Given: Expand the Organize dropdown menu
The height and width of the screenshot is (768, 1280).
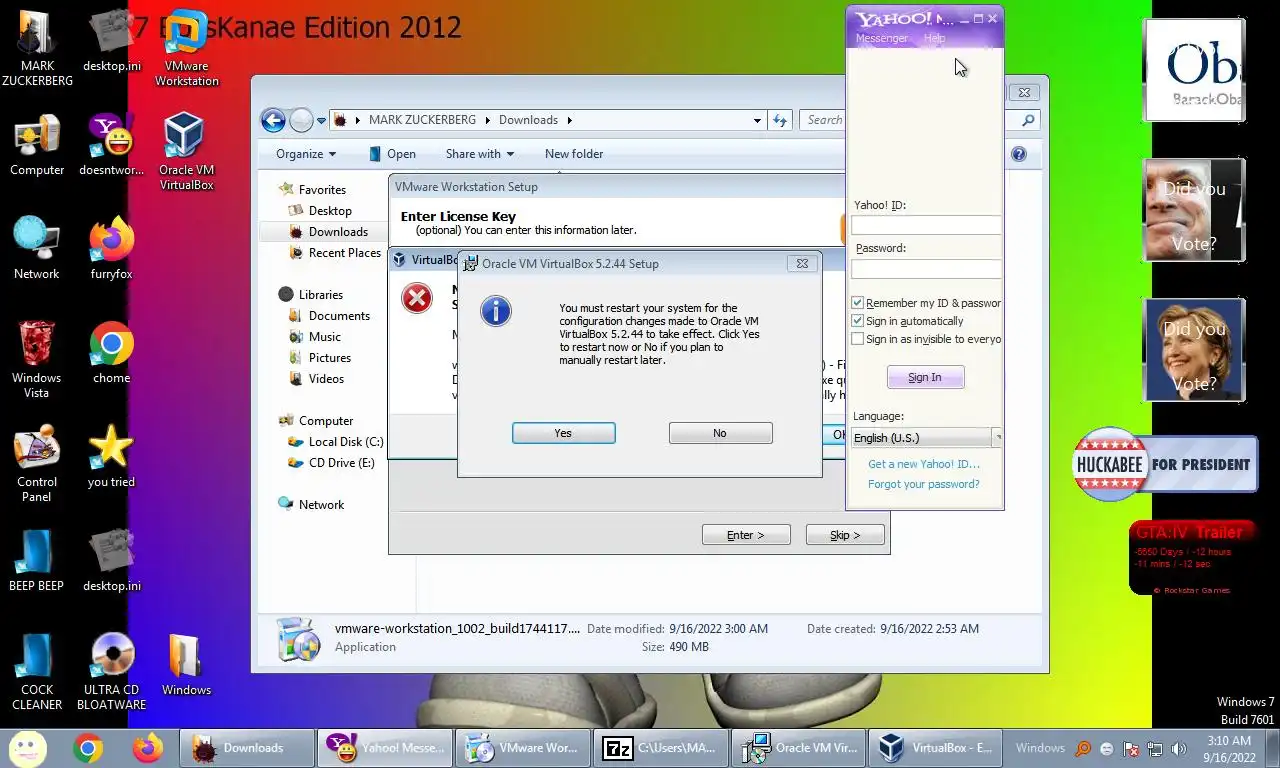Looking at the screenshot, I should 306,154.
